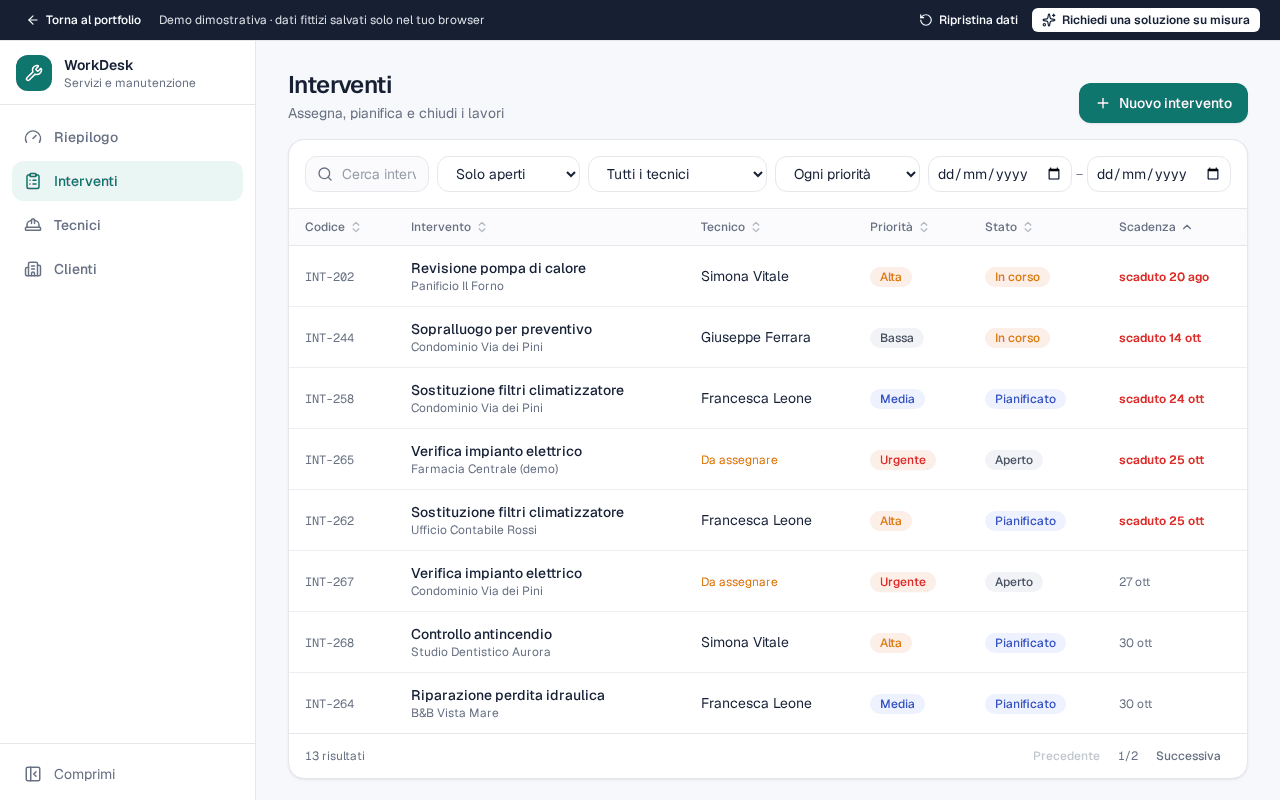The width and height of the screenshot is (1280, 800).
Task: Collapse the sidebar with Comprimi
Action: pyautogui.click(x=127, y=774)
